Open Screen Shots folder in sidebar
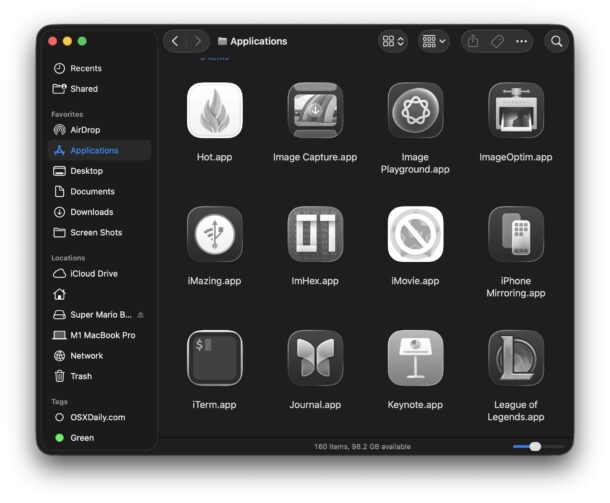 tap(99, 233)
